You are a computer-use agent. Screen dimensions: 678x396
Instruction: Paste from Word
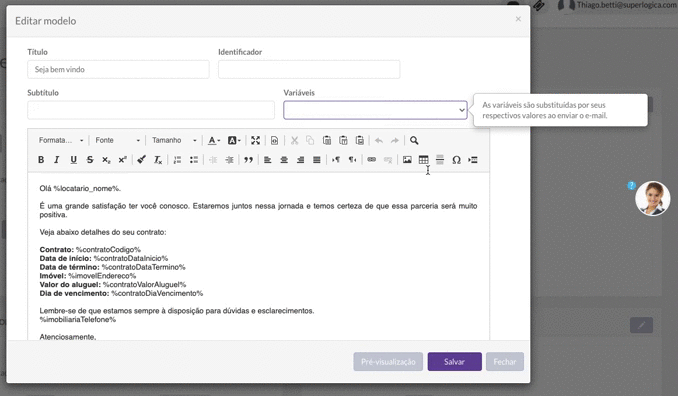[360, 140]
